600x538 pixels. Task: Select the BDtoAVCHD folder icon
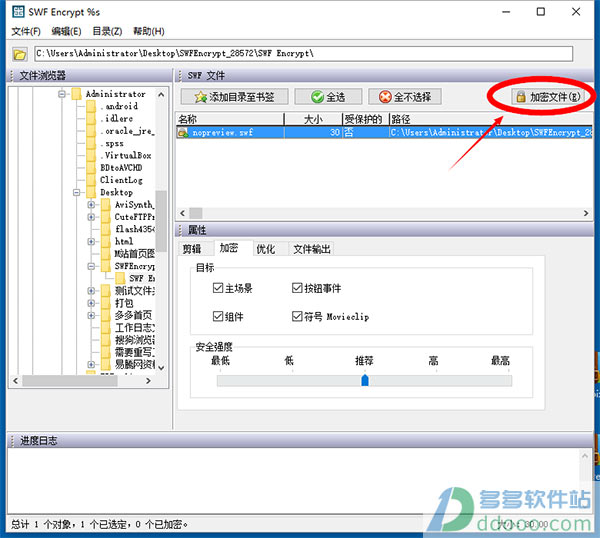(x=91, y=168)
